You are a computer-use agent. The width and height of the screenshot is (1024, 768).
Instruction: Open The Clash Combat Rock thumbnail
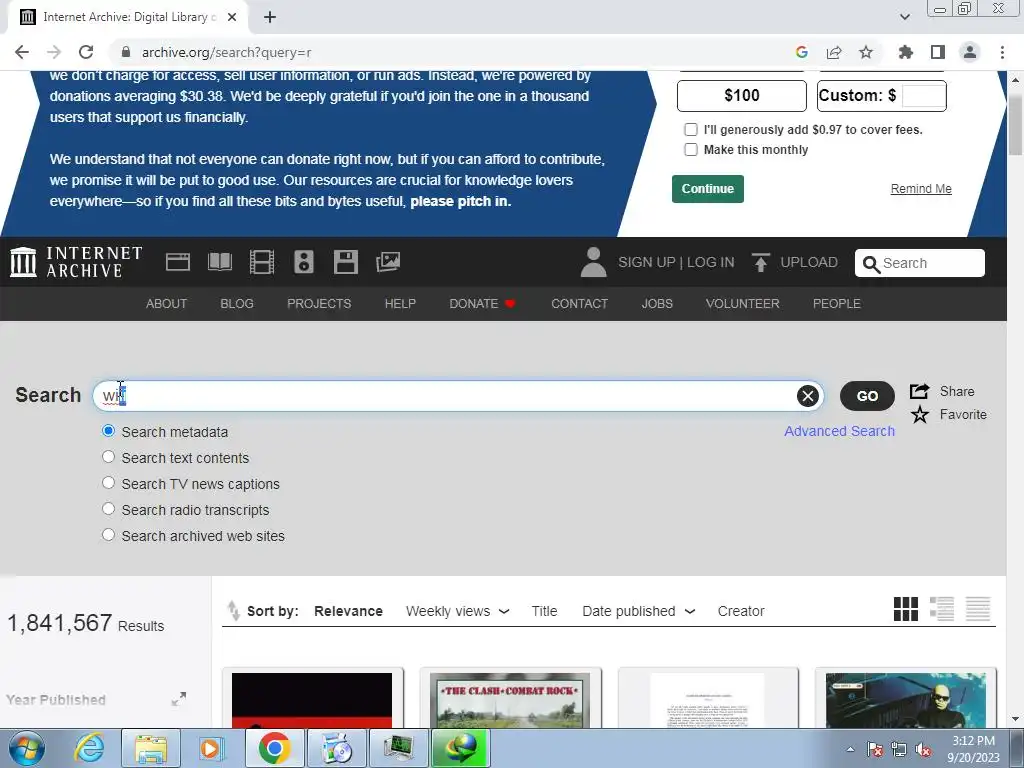[x=510, y=699]
